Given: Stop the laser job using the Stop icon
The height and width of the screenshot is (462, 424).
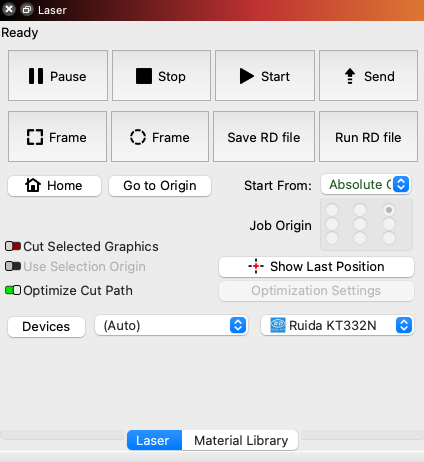Looking at the screenshot, I should [x=161, y=76].
